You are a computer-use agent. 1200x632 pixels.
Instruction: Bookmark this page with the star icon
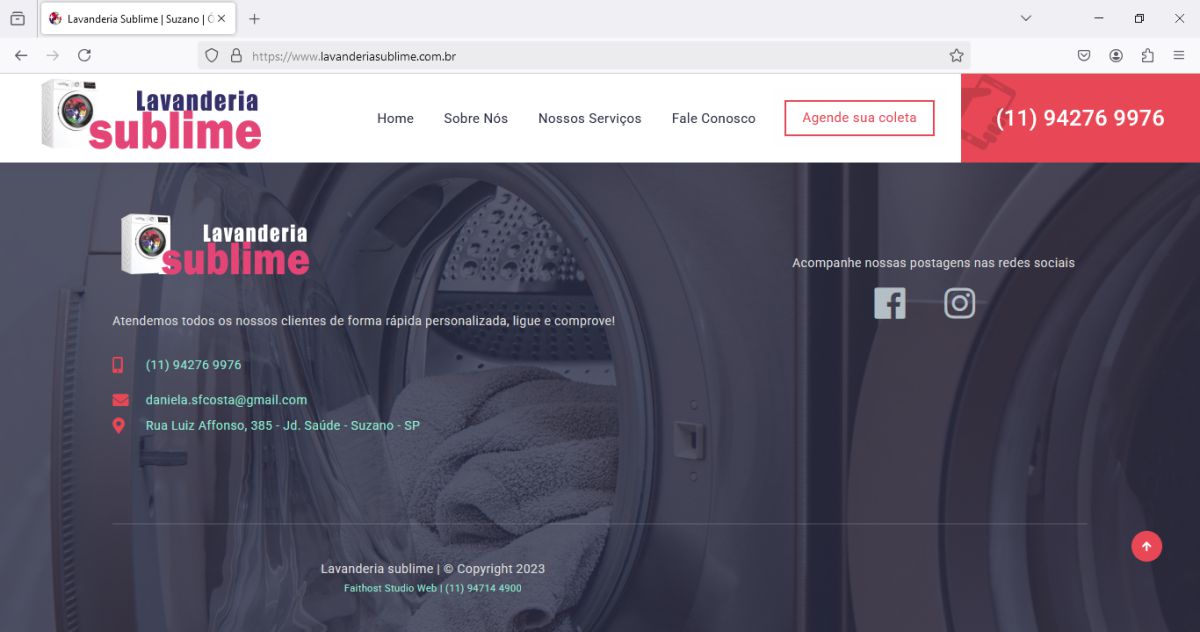[x=956, y=56]
